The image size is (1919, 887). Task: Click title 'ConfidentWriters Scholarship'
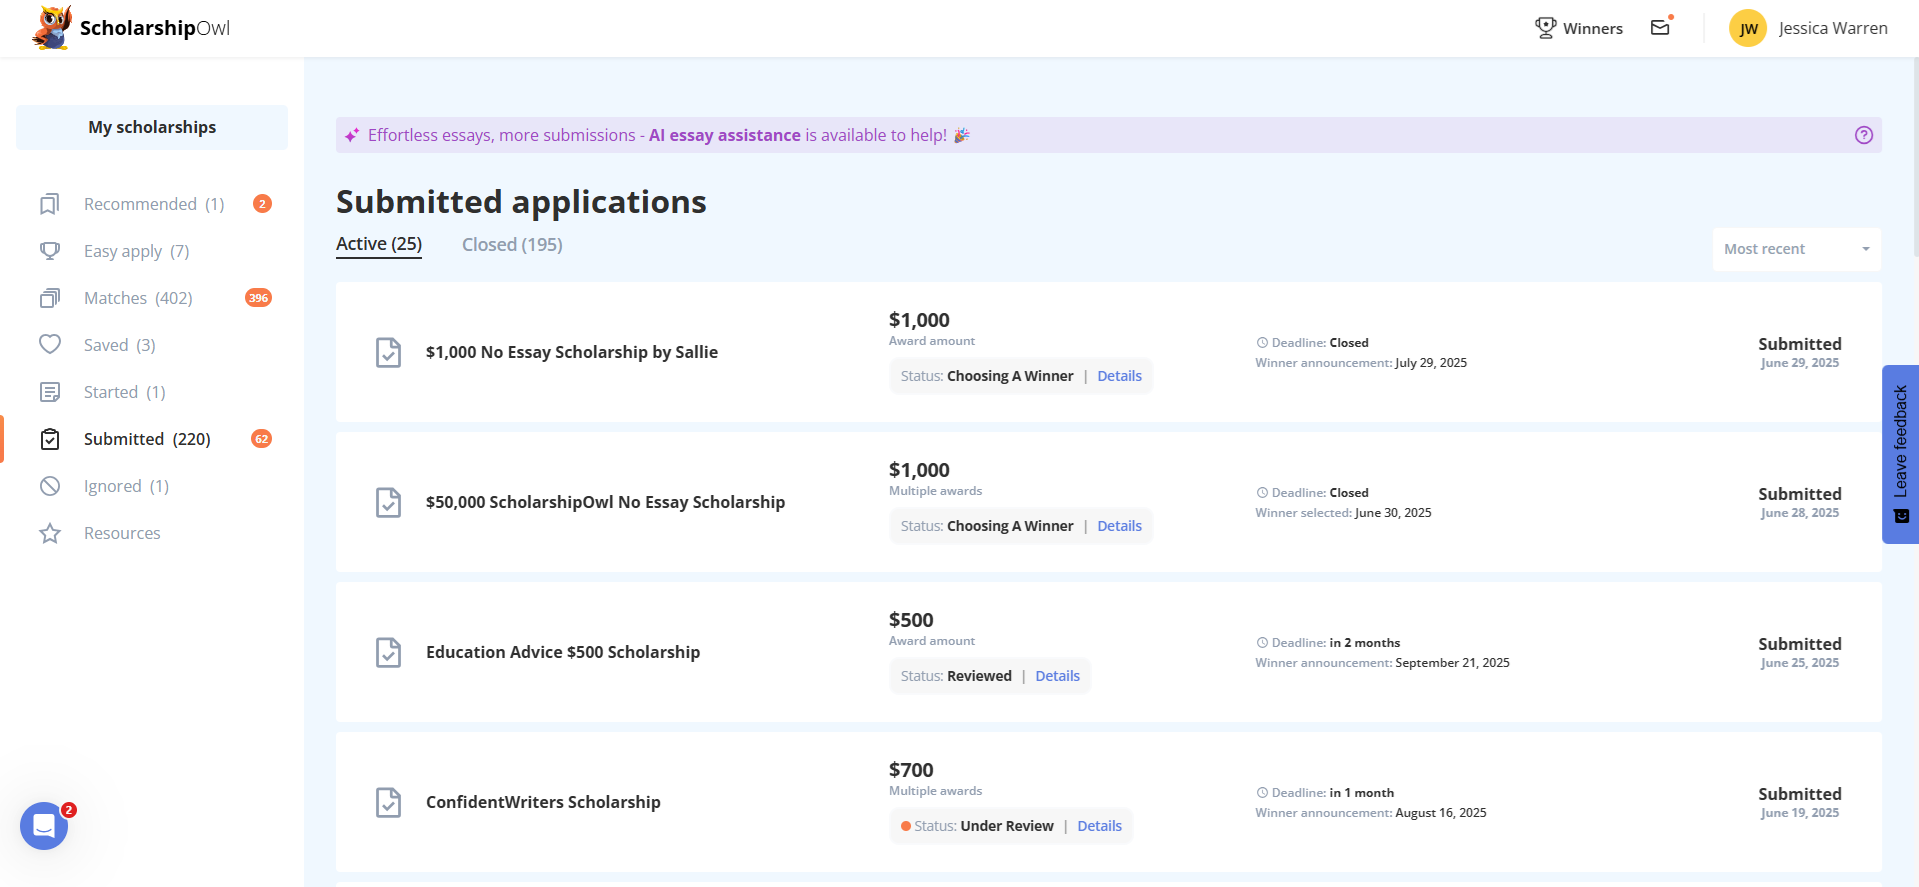point(543,802)
